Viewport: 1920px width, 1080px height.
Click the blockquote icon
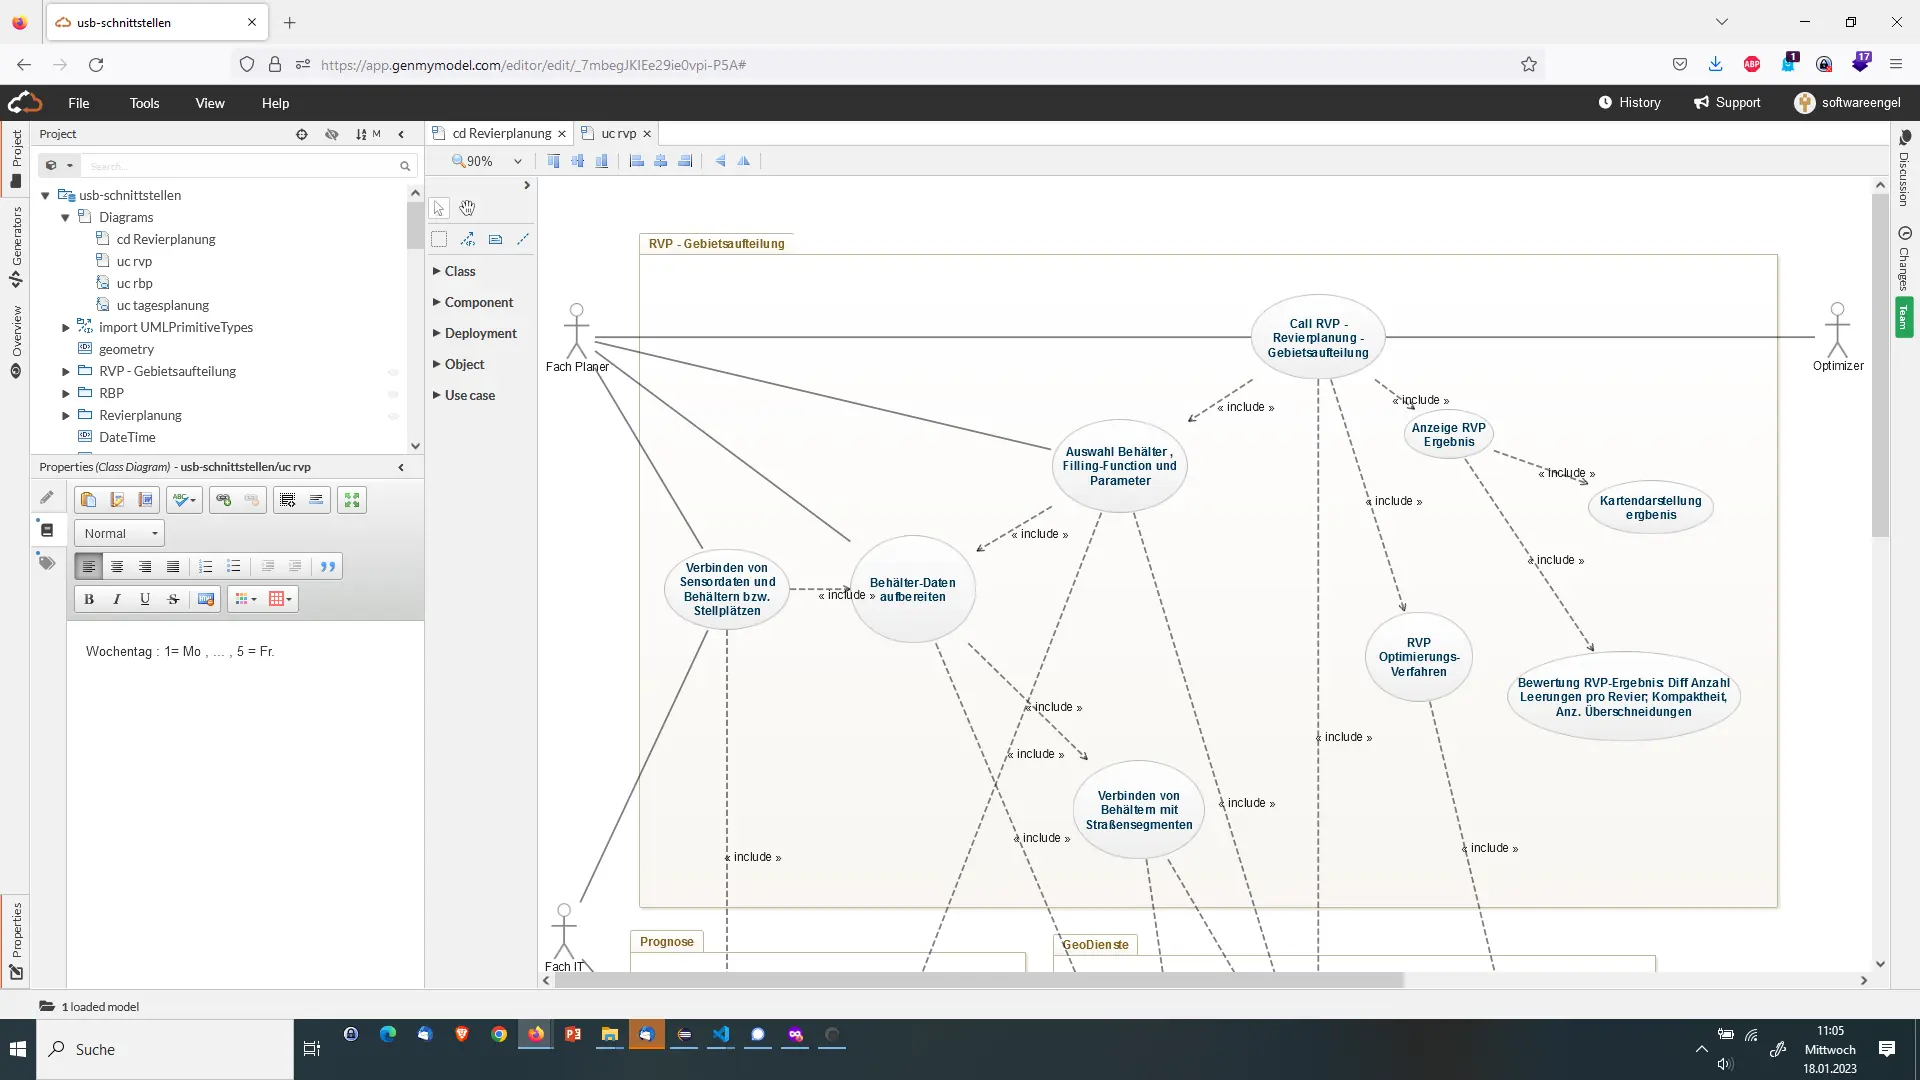pos(328,567)
